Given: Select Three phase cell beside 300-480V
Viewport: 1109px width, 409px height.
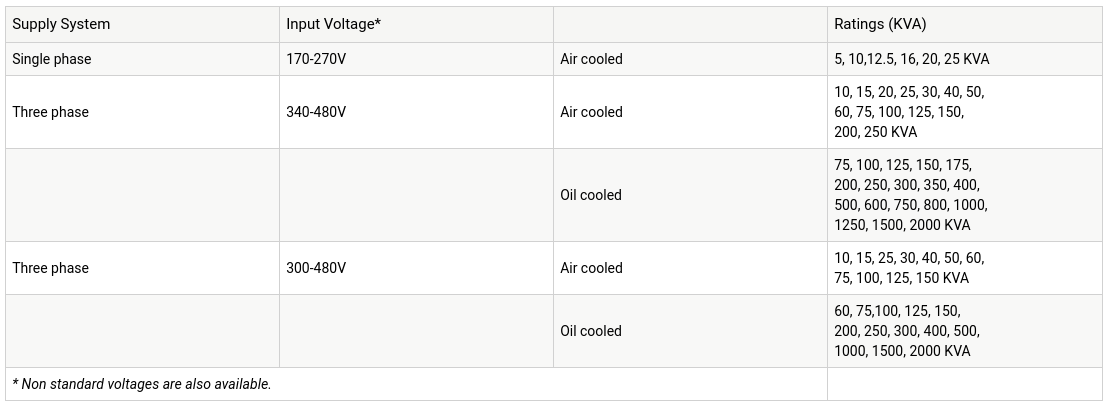Looking at the screenshot, I should [51, 268].
